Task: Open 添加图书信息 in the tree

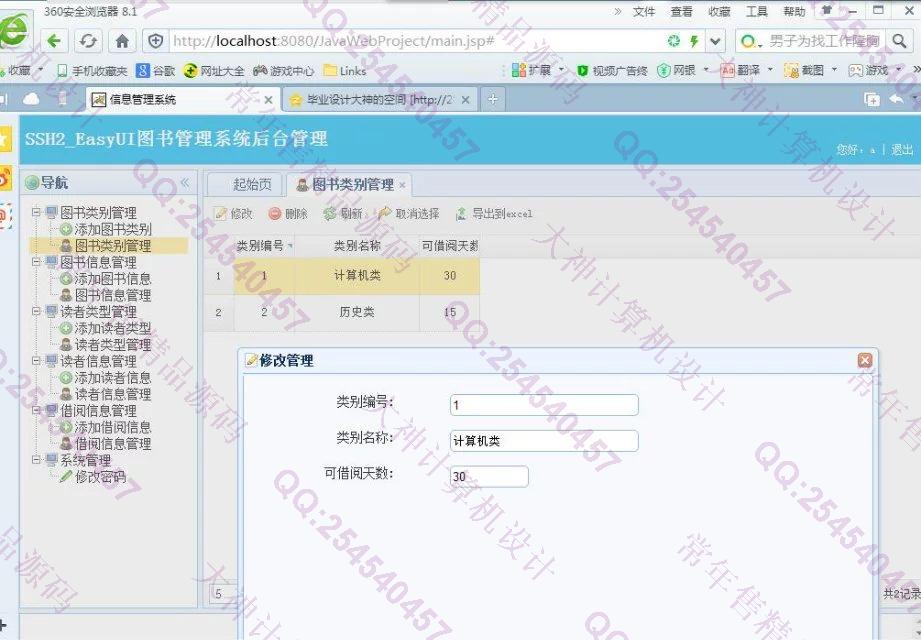Action: point(106,278)
